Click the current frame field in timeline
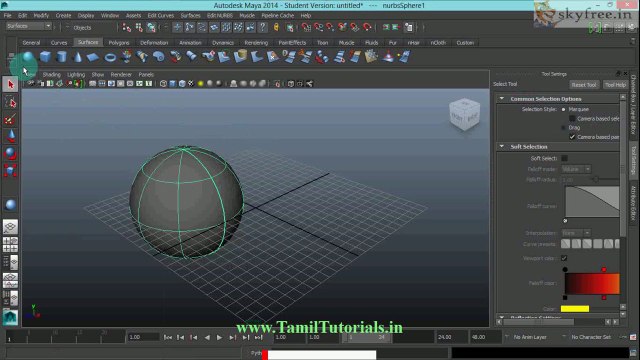The width and height of the screenshot is (640, 360). coord(143,337)
